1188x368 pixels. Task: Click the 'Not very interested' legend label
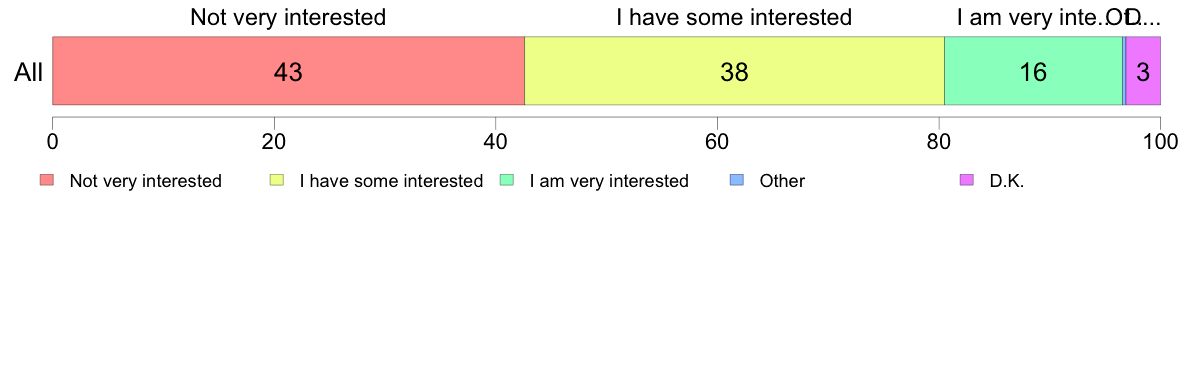click(x=145, y=181)
